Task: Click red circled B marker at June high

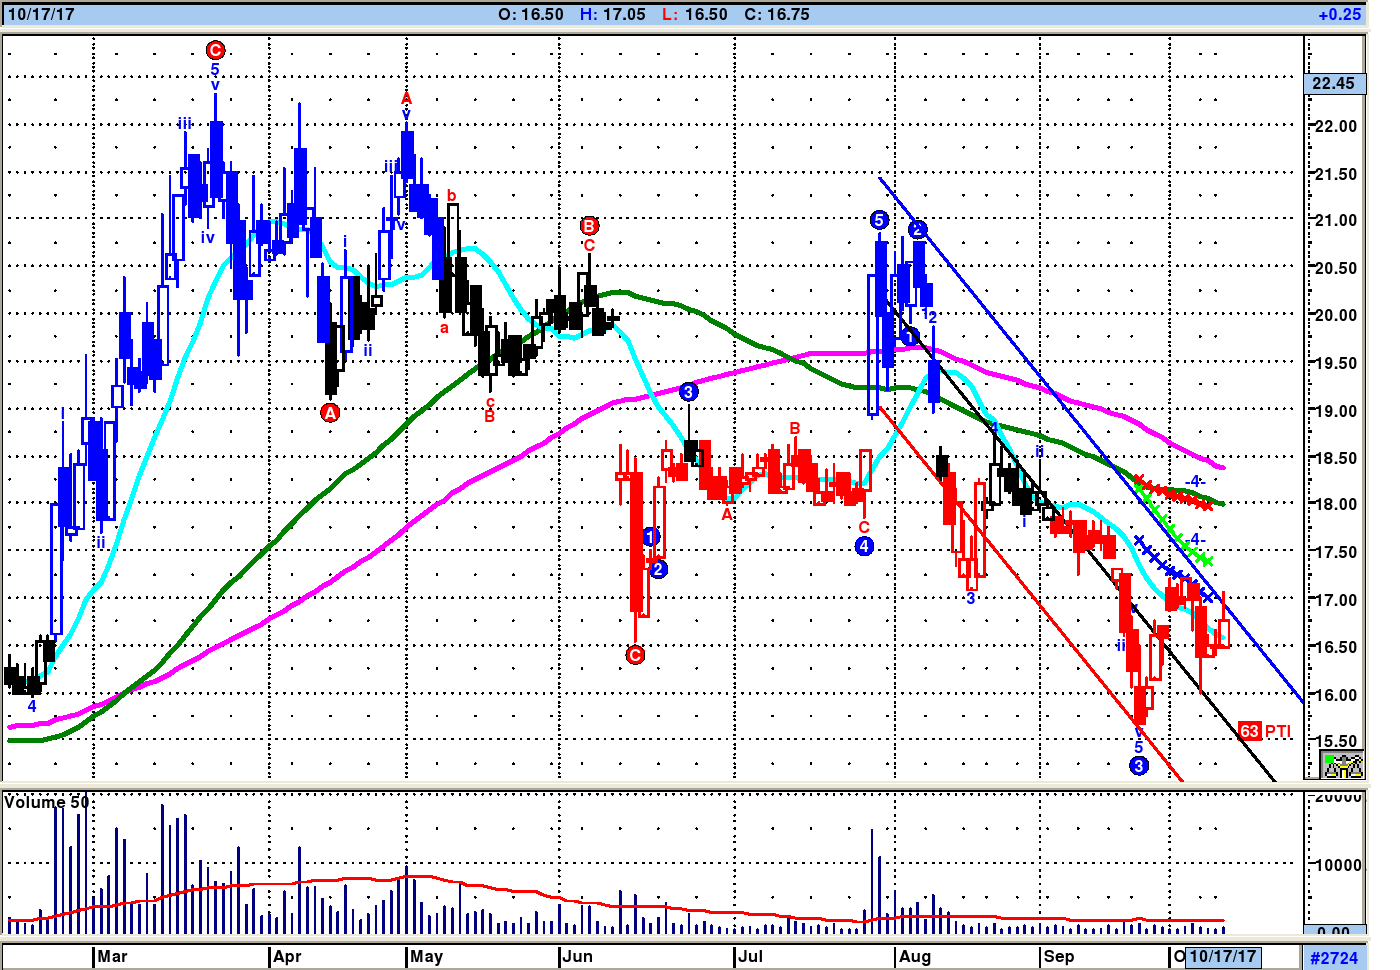Action: (x=589, y=226)
